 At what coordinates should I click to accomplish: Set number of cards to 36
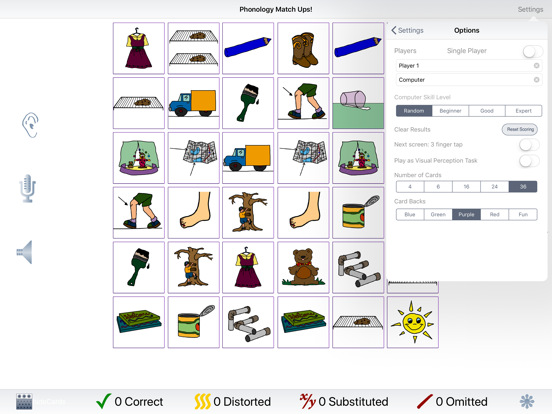[523, 187]
